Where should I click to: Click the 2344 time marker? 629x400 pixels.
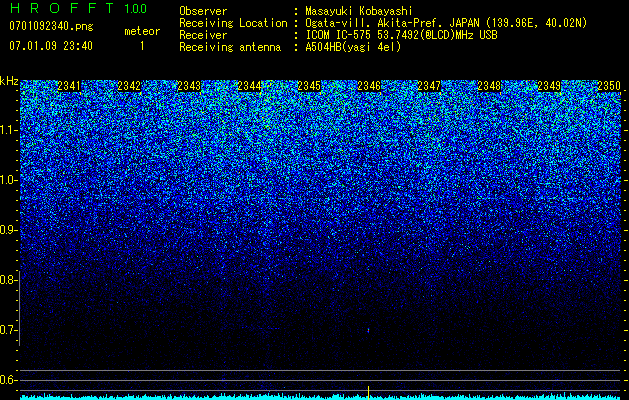pyautogui.click(x=249, y=86)
